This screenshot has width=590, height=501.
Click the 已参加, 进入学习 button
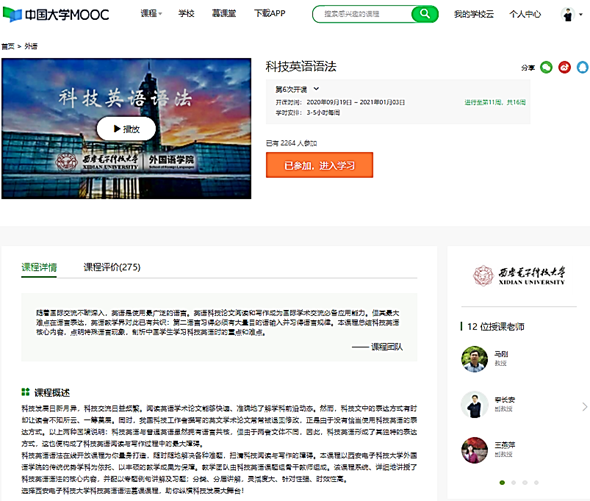coord(319,165)
